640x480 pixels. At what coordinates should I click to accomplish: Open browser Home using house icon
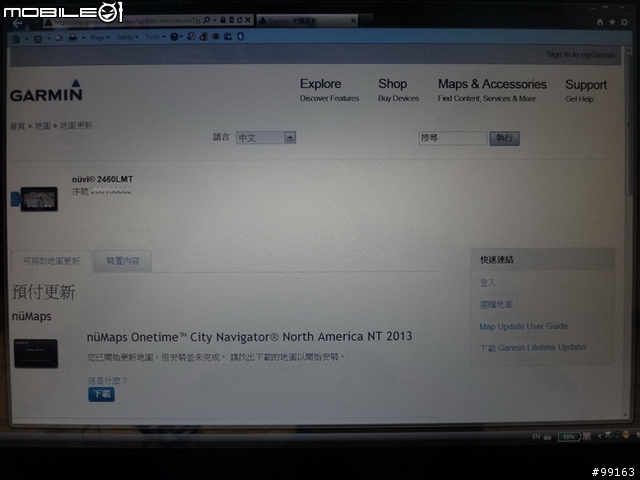pos(600,22)
